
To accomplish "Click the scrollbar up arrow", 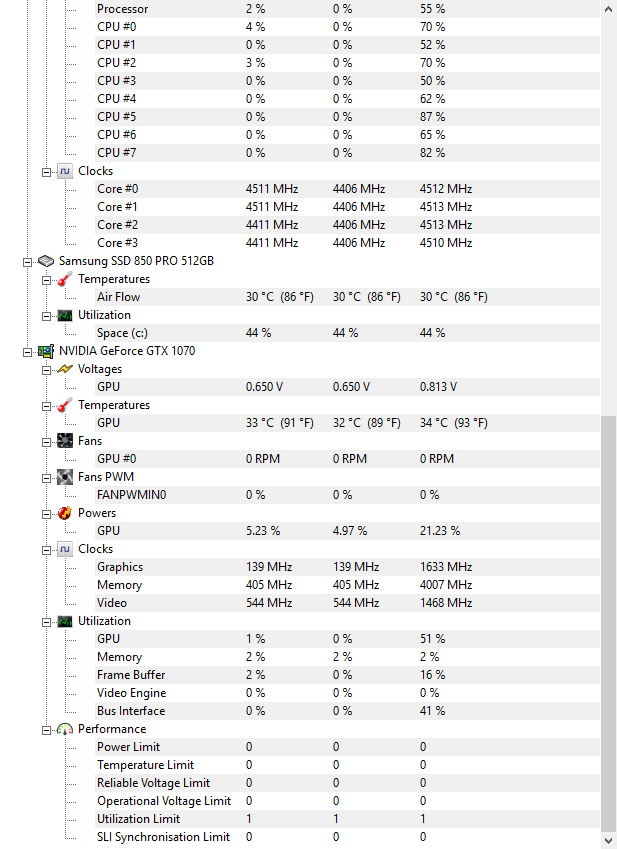I will [609, 9].
